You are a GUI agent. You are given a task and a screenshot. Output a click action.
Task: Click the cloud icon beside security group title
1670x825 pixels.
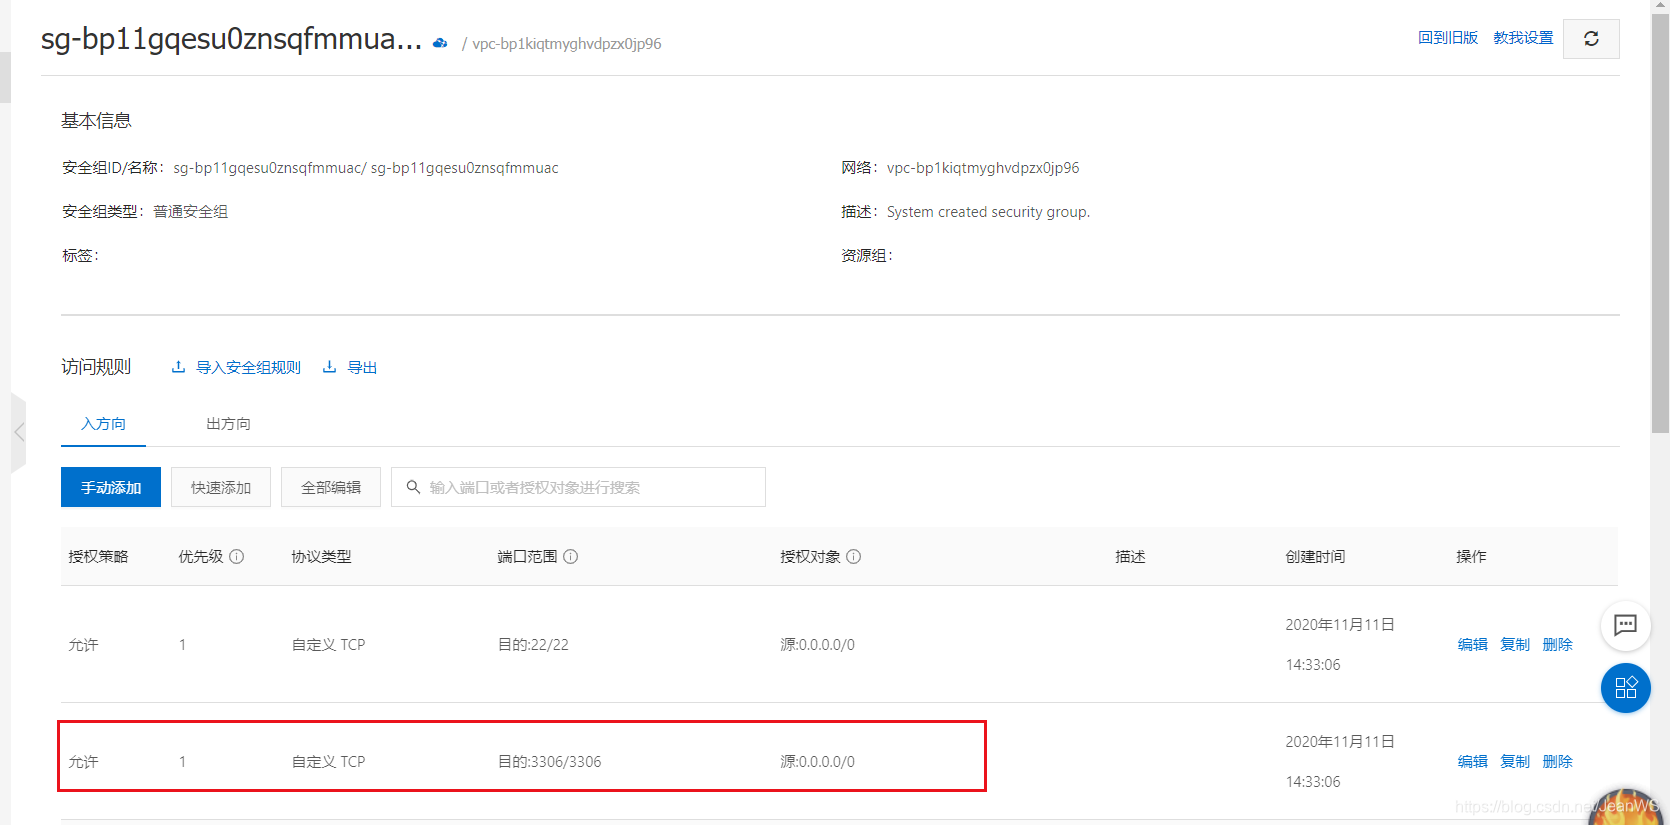click(x=440, y=43)
